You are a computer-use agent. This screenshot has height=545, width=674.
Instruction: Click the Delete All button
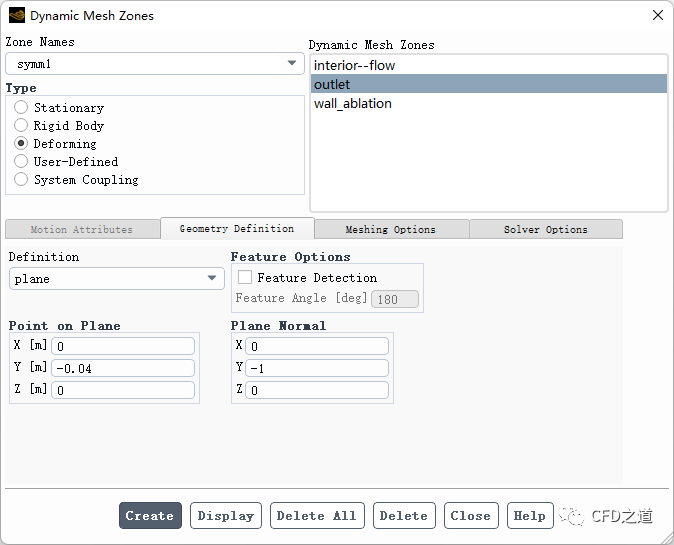coord(316,516)
